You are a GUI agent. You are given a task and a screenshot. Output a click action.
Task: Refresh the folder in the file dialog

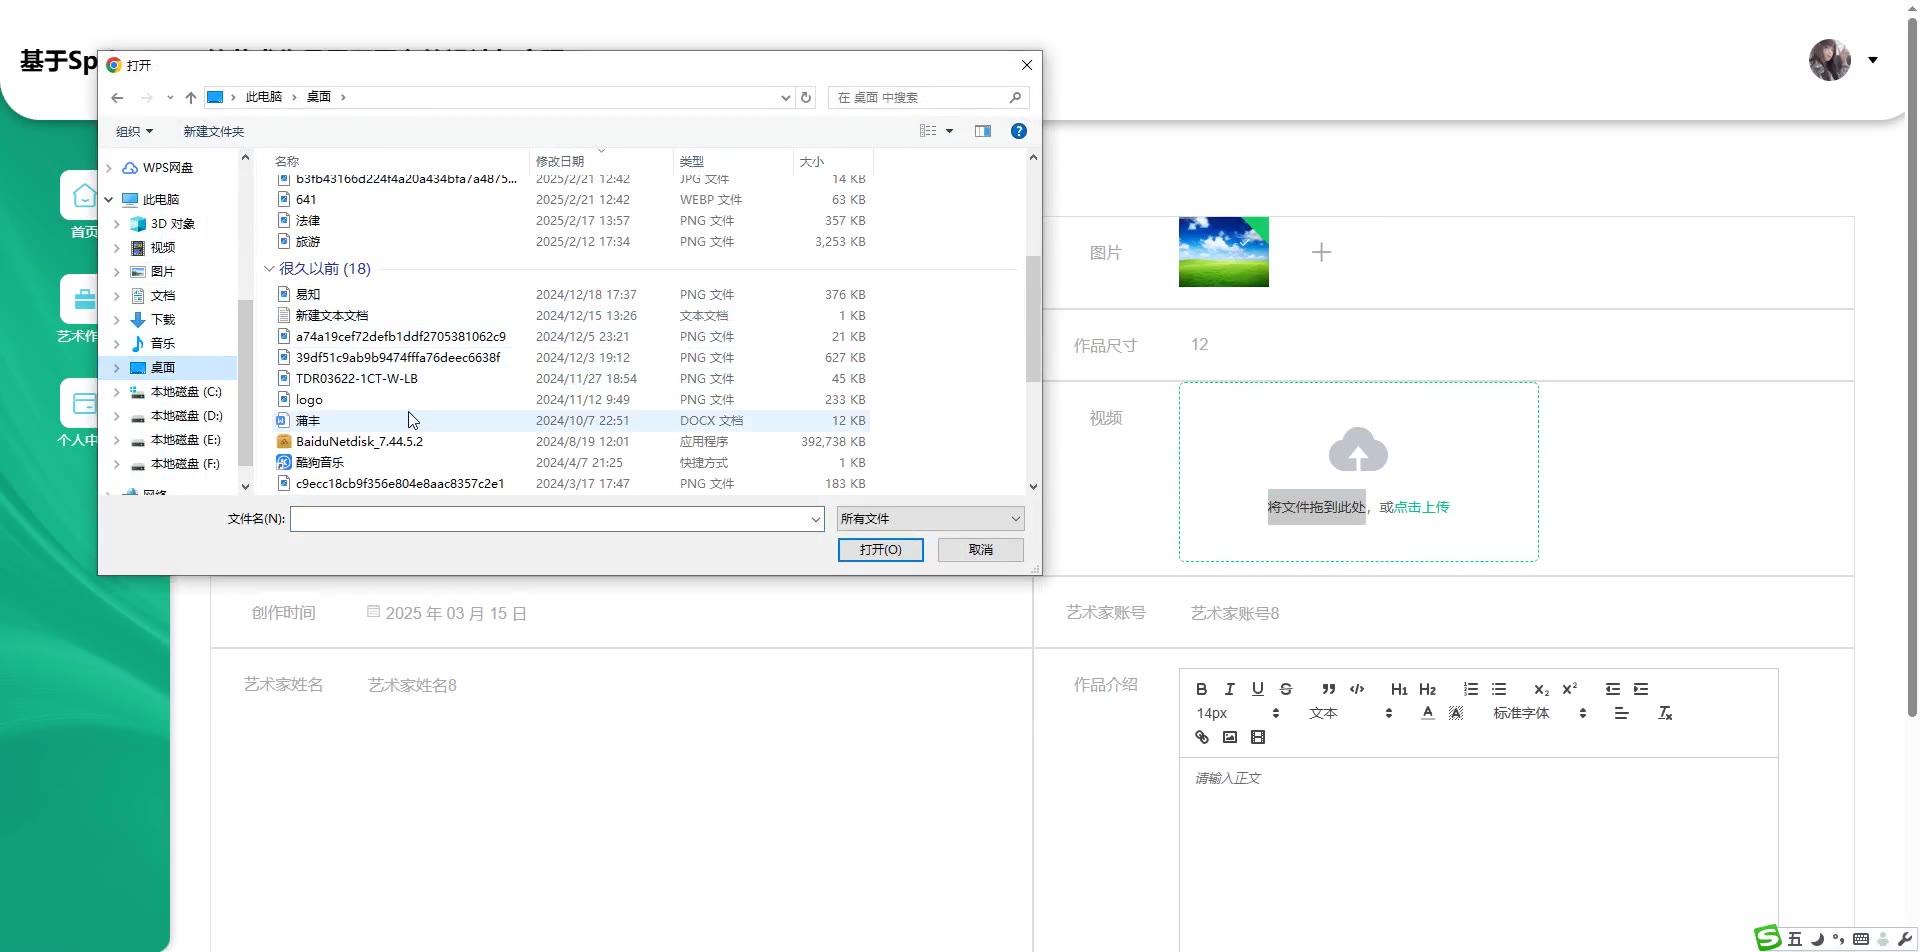coord(806,97)
